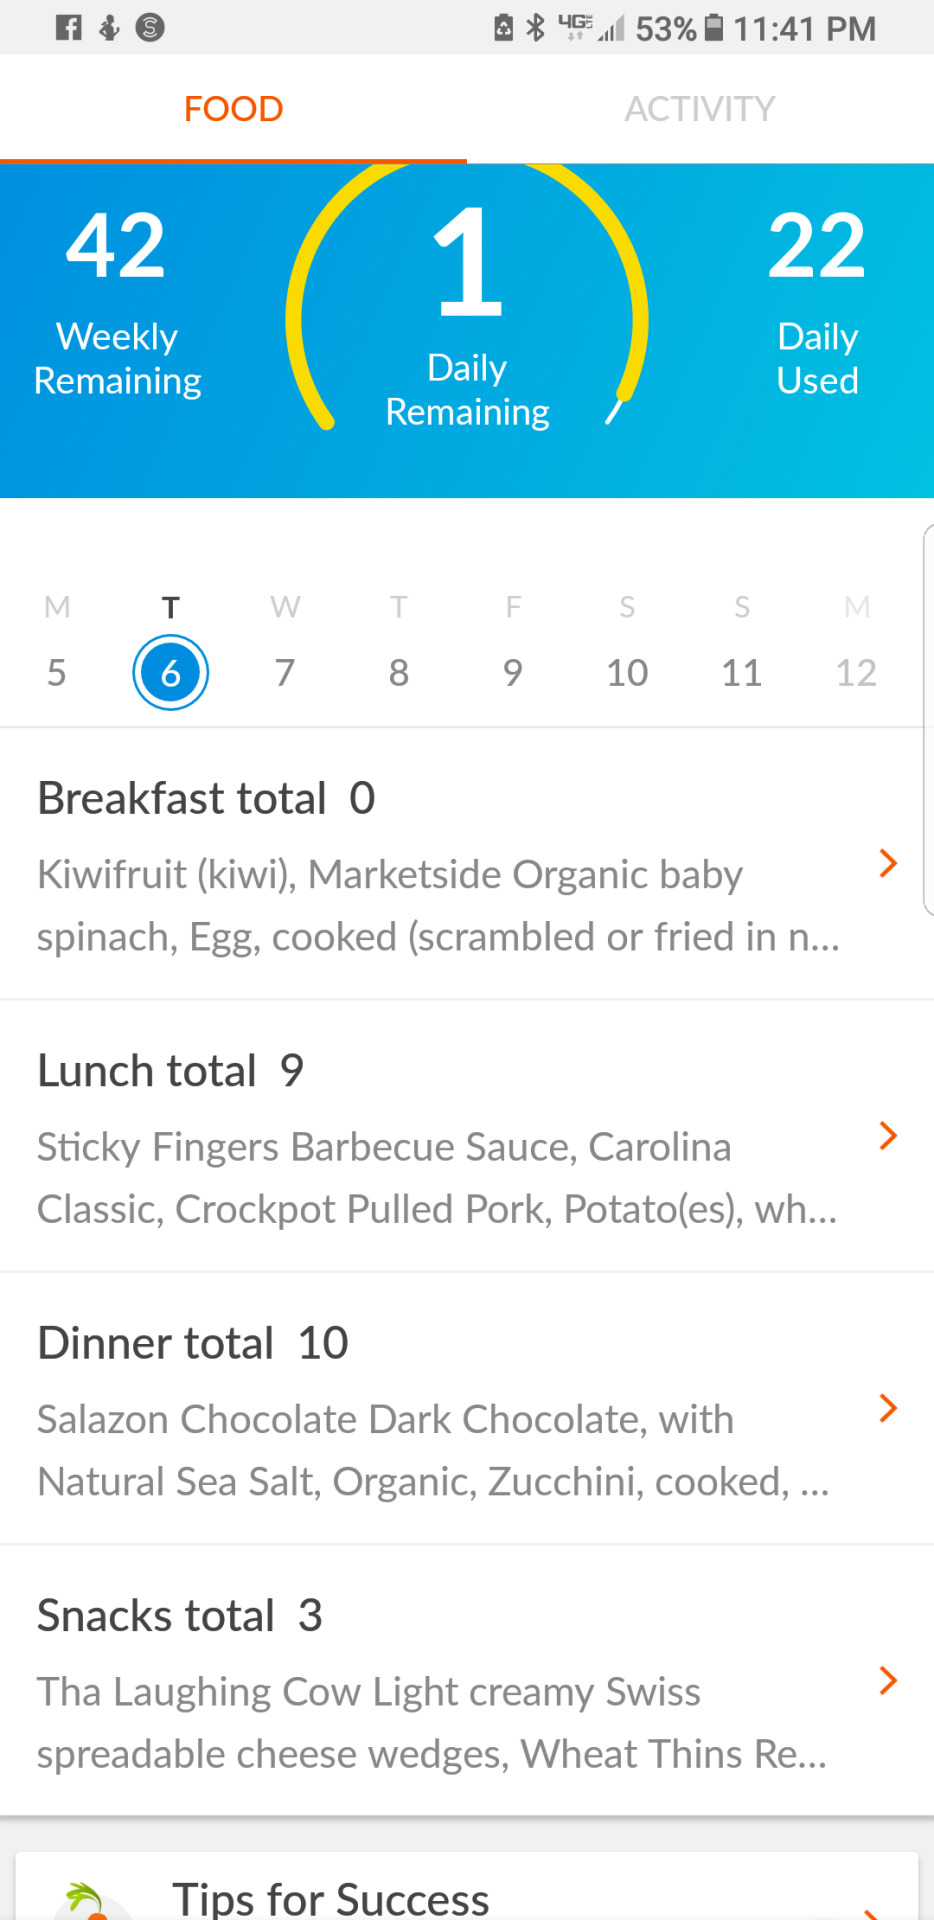Open Breakfast total details chevron
This screenshot has height=1920, width=934.
pyautogui.click(x=887, y=863)
